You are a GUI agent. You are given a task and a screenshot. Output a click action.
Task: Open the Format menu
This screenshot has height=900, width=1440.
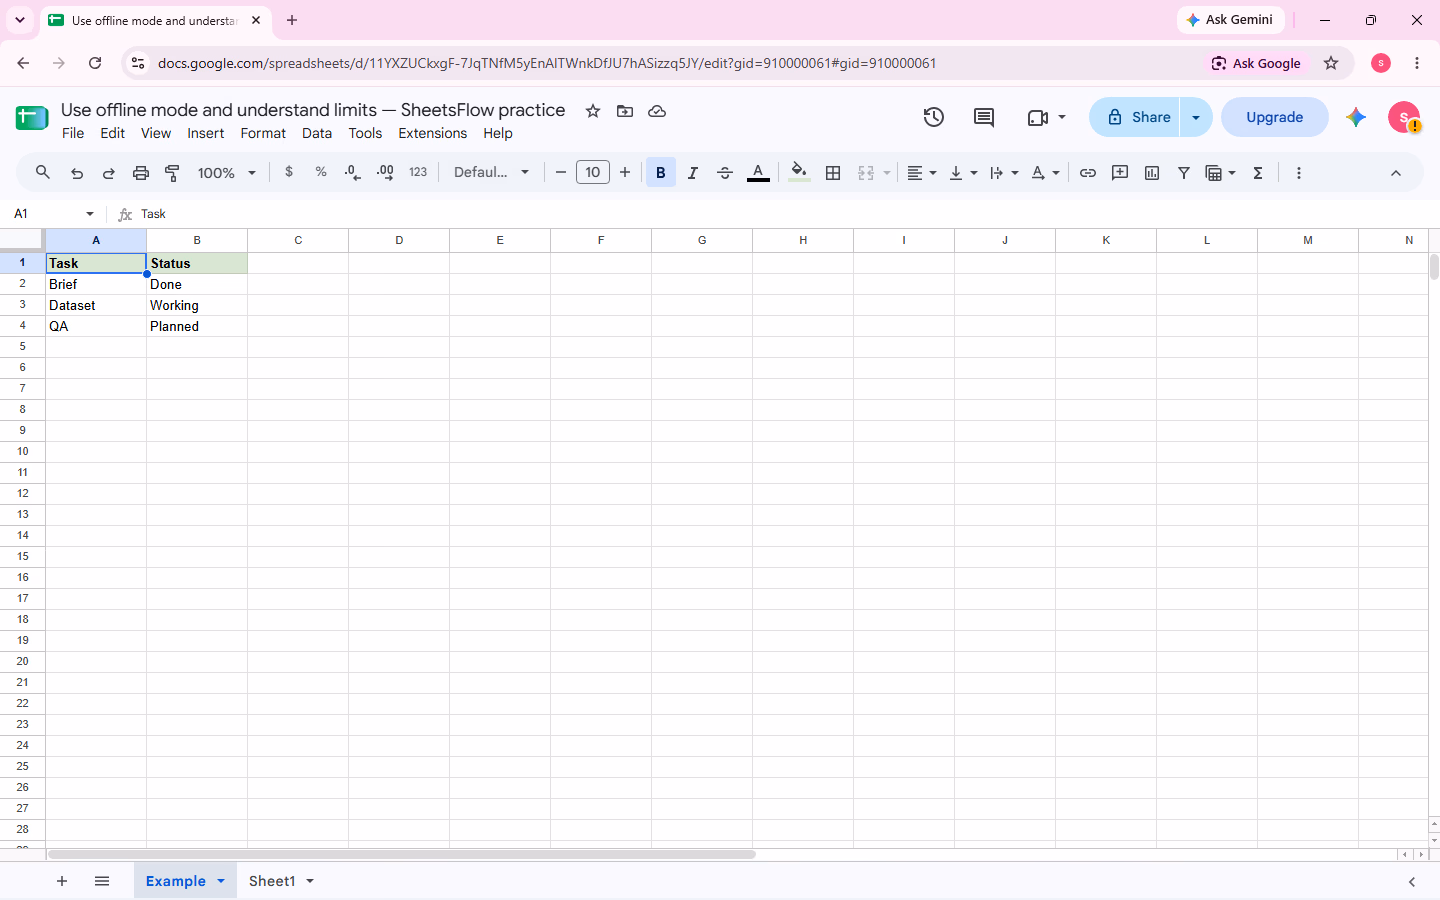pyautogui.click(x=263, y=133)
